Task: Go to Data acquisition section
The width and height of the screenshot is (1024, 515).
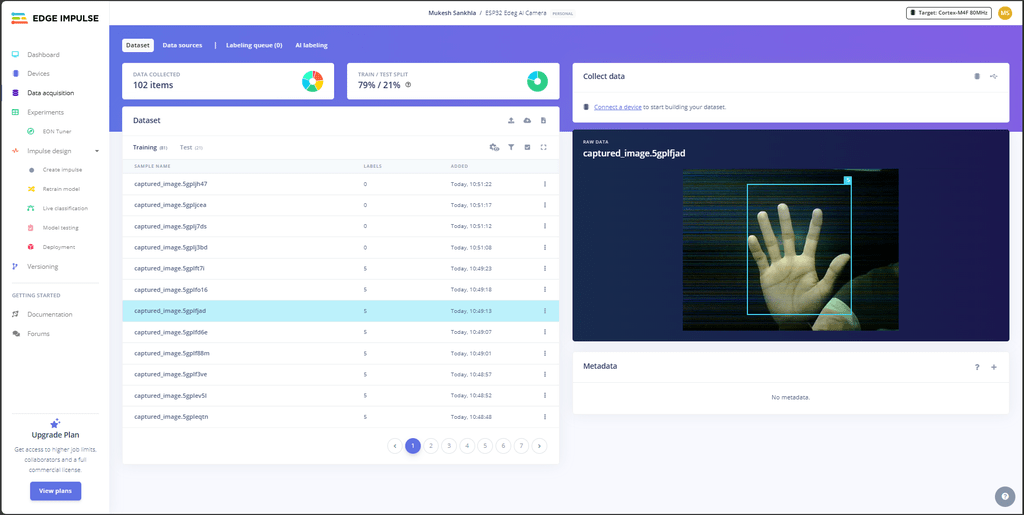Action: click(50, 93)
